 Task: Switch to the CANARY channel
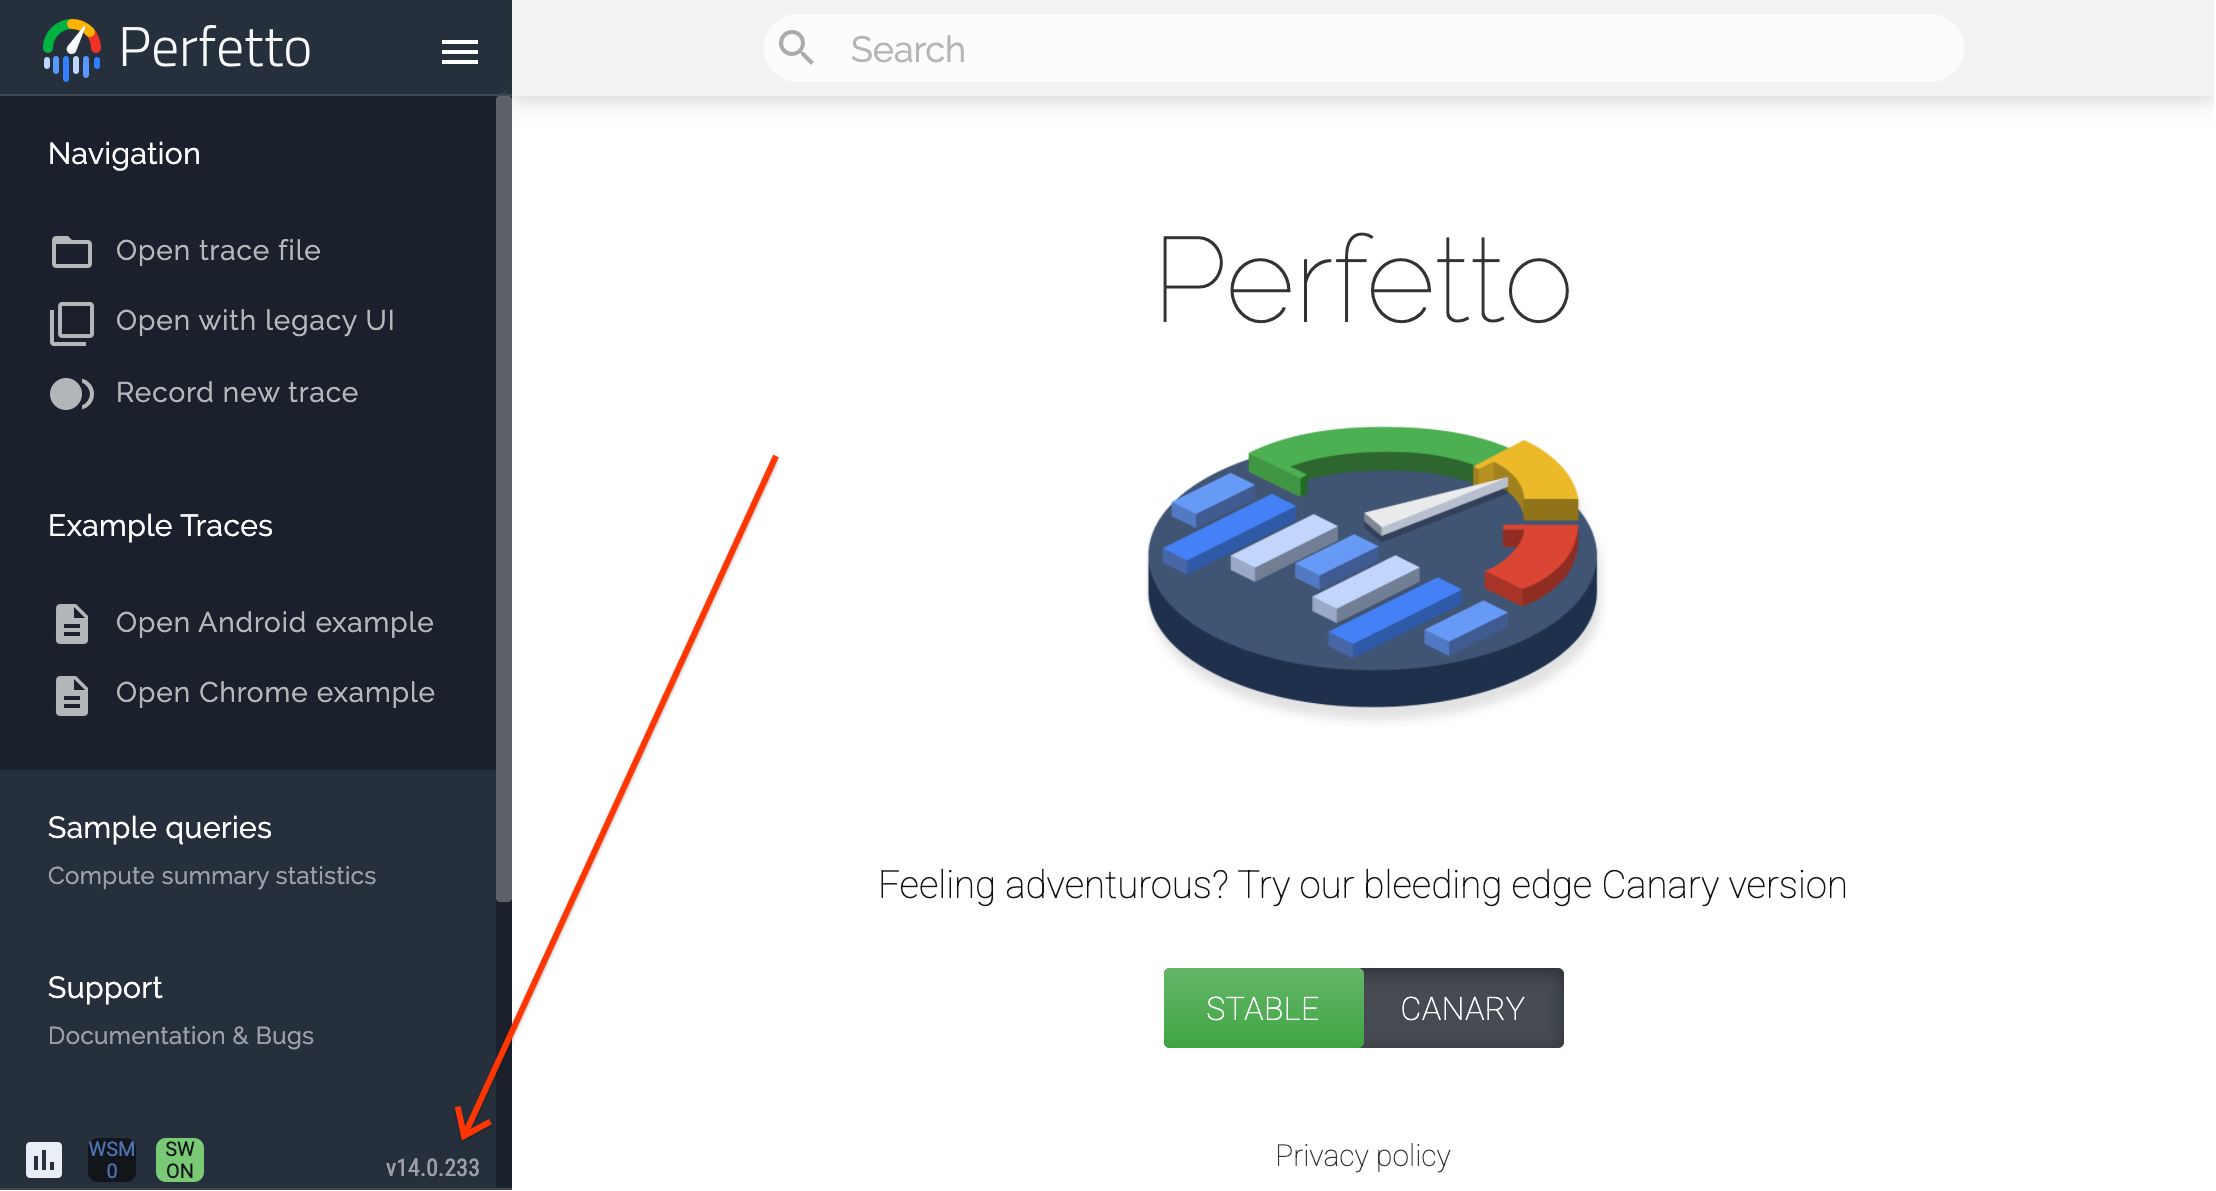pos(1462,1008)
